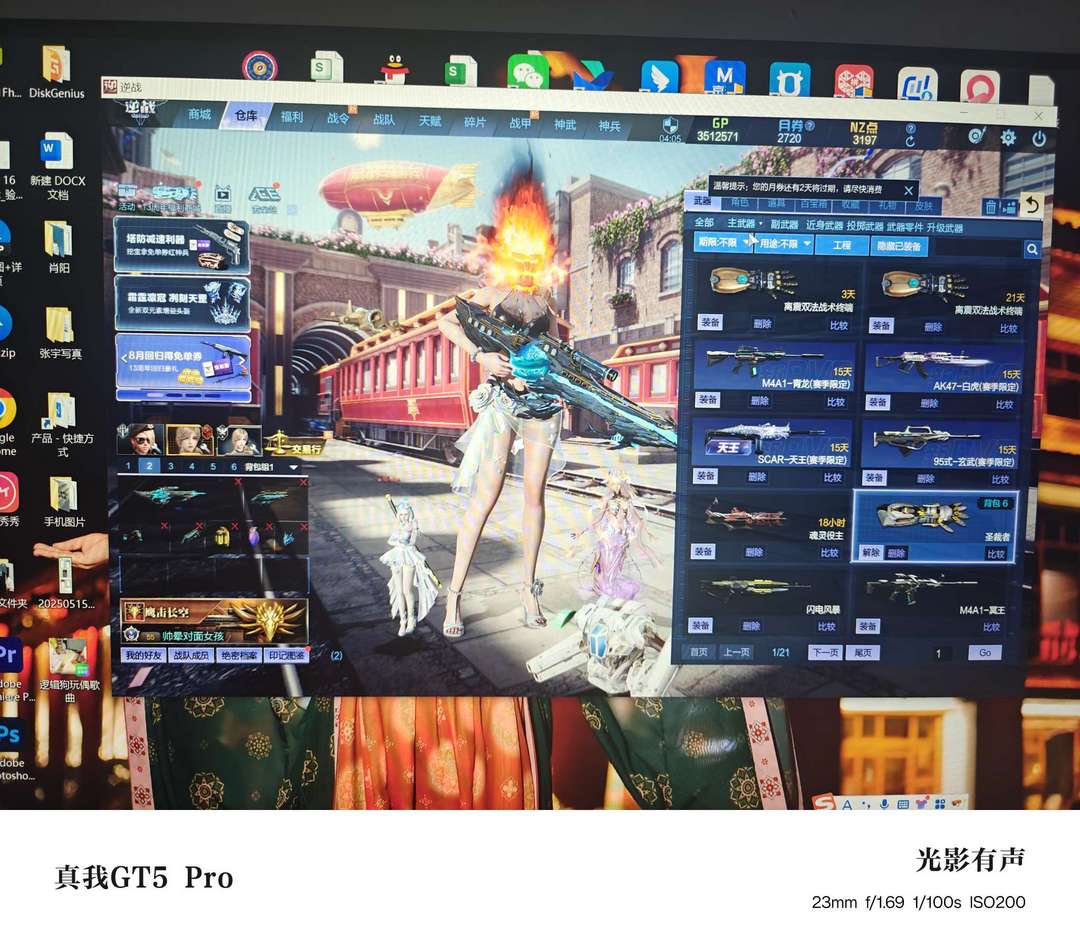
Task: Click the trash bin icon above weapon list
Action: coord(991,207)
